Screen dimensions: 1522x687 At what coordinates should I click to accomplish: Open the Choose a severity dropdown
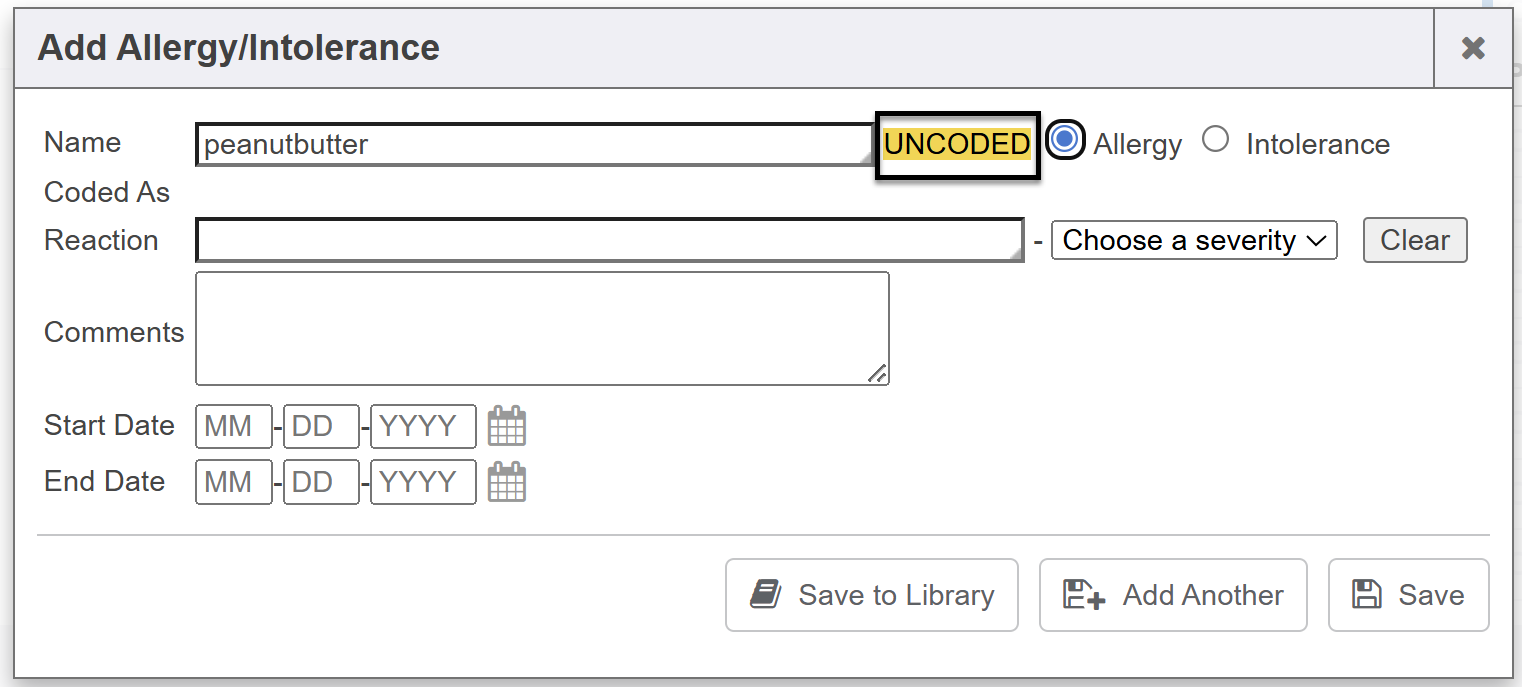click(x=1194, y=240)
